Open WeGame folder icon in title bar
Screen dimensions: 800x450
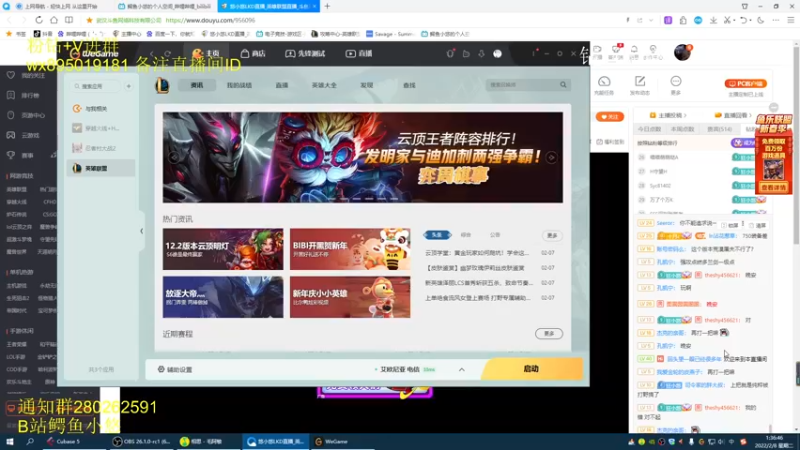(x=466, y=54)
